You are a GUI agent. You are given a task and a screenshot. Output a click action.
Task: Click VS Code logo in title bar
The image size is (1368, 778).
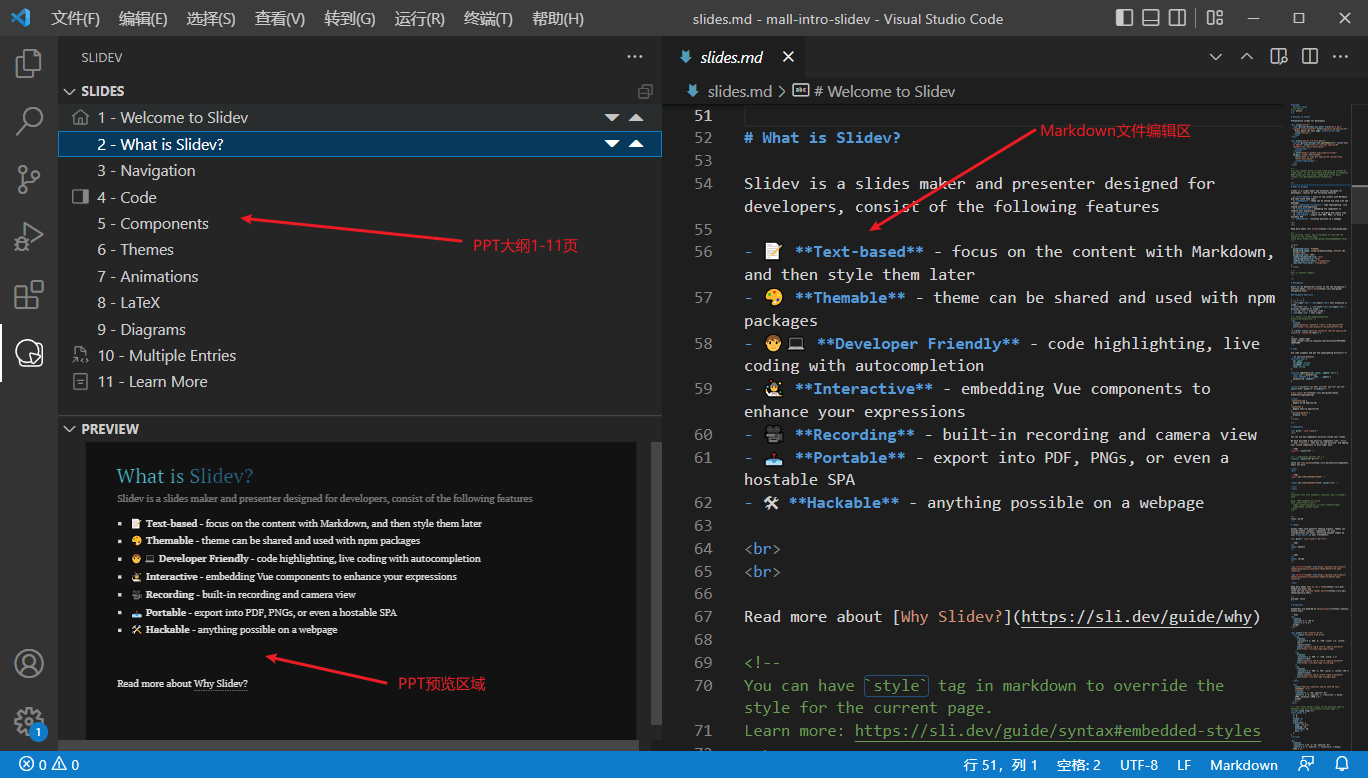(x=22, y=18)
